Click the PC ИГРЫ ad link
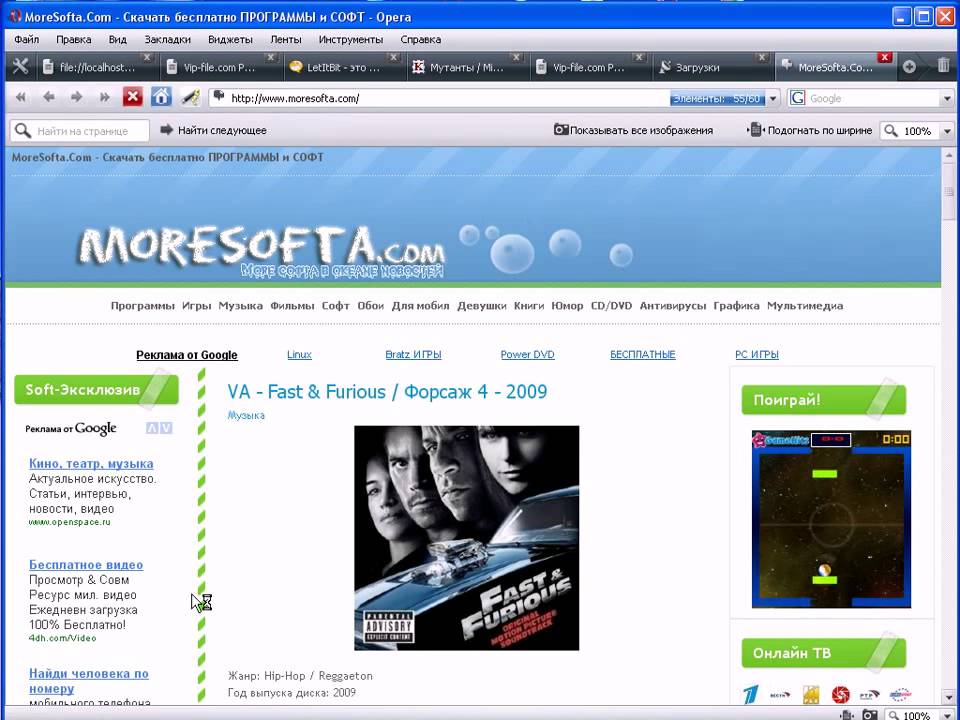The width and height of the screenshot is (960, 720). click(x=757, y=354)
